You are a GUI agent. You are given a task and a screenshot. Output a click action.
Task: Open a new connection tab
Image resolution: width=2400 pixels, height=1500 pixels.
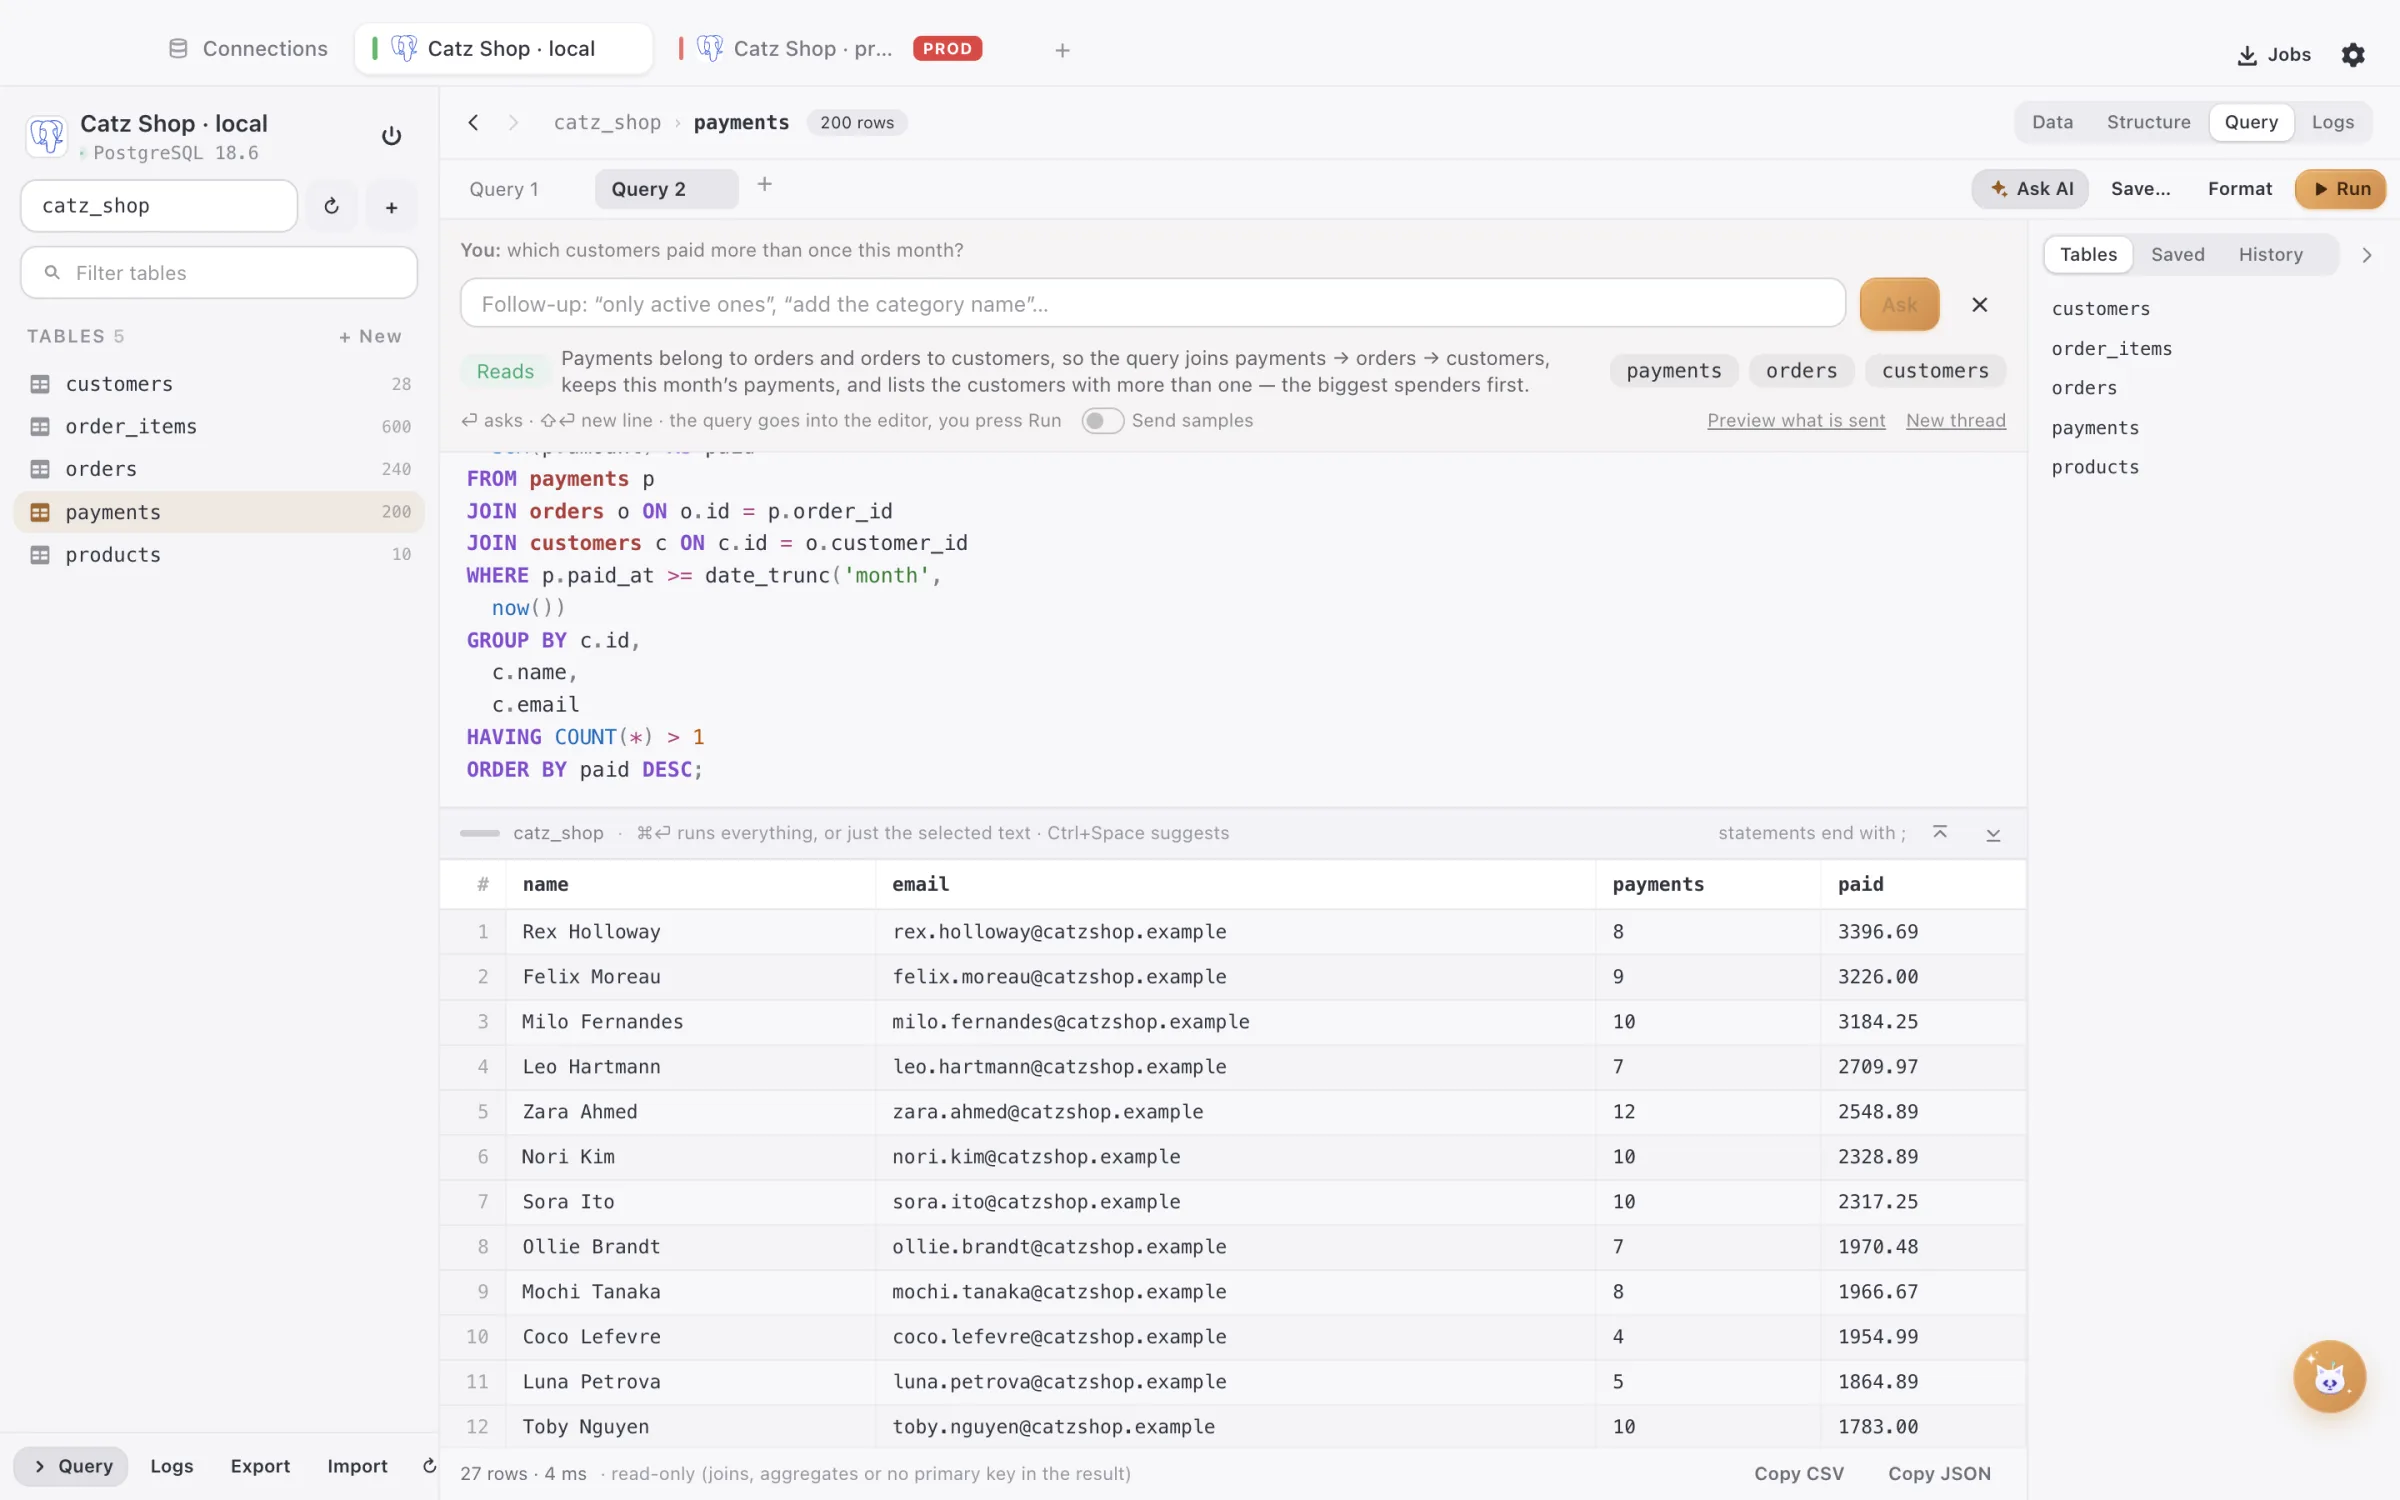(x=1062, y=50)
